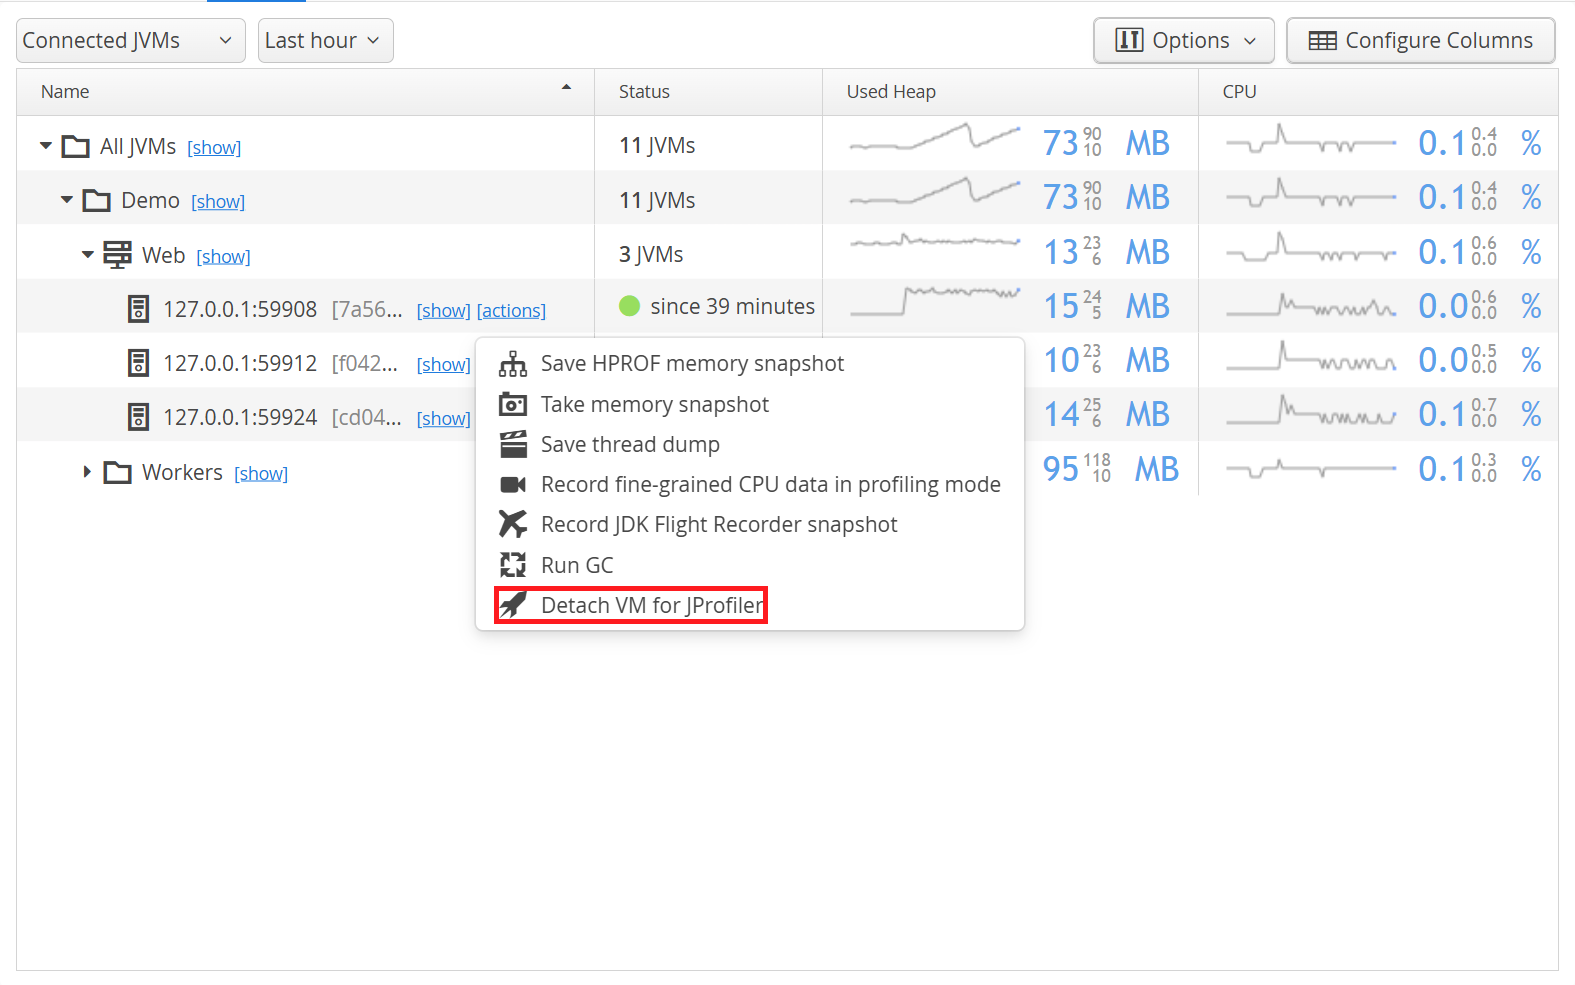
Task: Click the 'since 39 minutes' status text
Action: pos(733,307)
